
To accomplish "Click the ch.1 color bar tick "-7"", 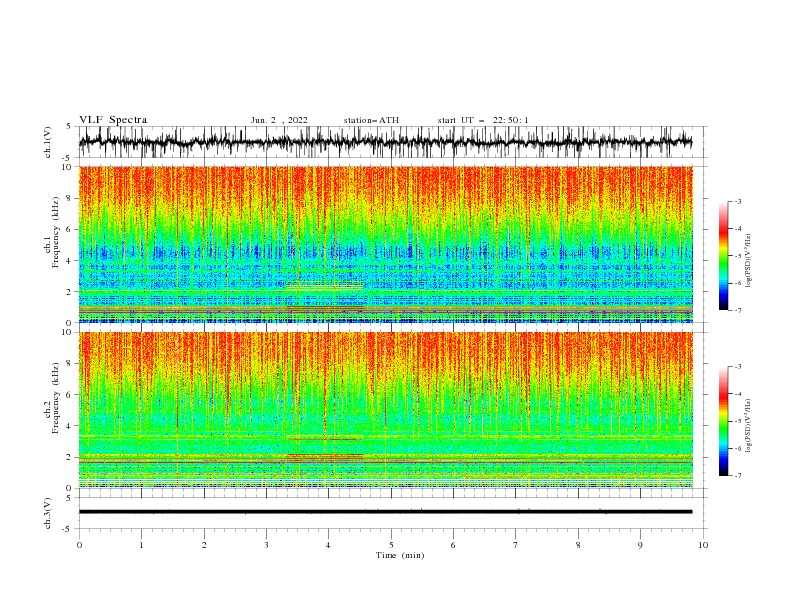I will [x=738, y=310].
